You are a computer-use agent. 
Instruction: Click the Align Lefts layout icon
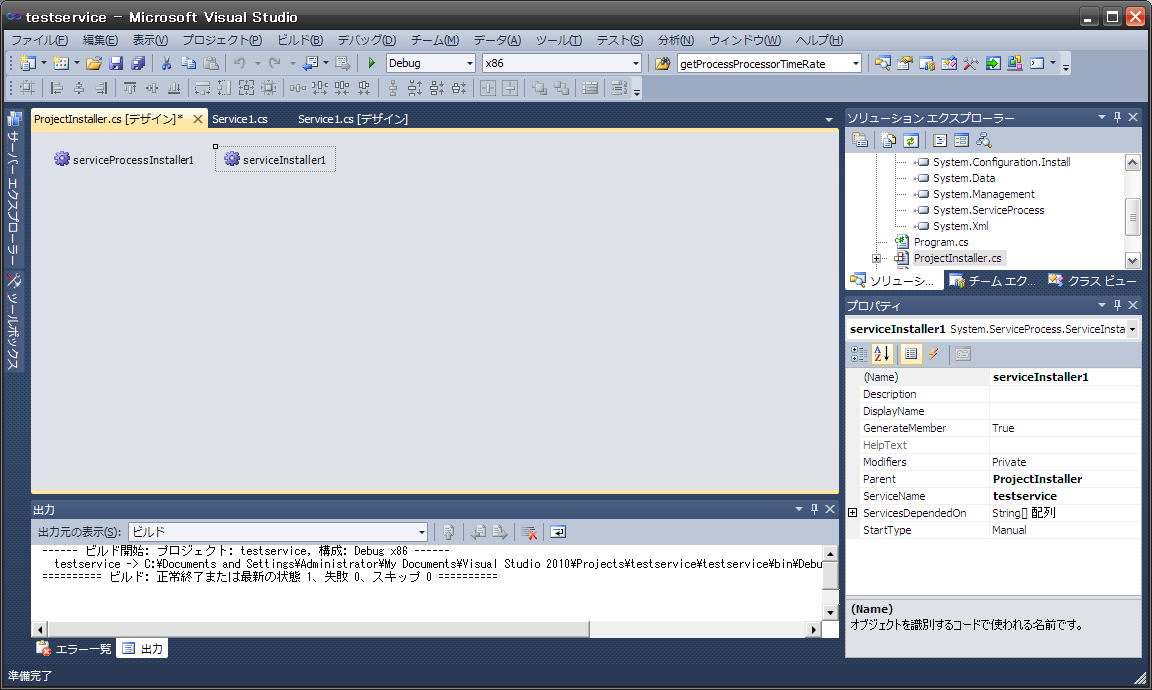[57, 88]
